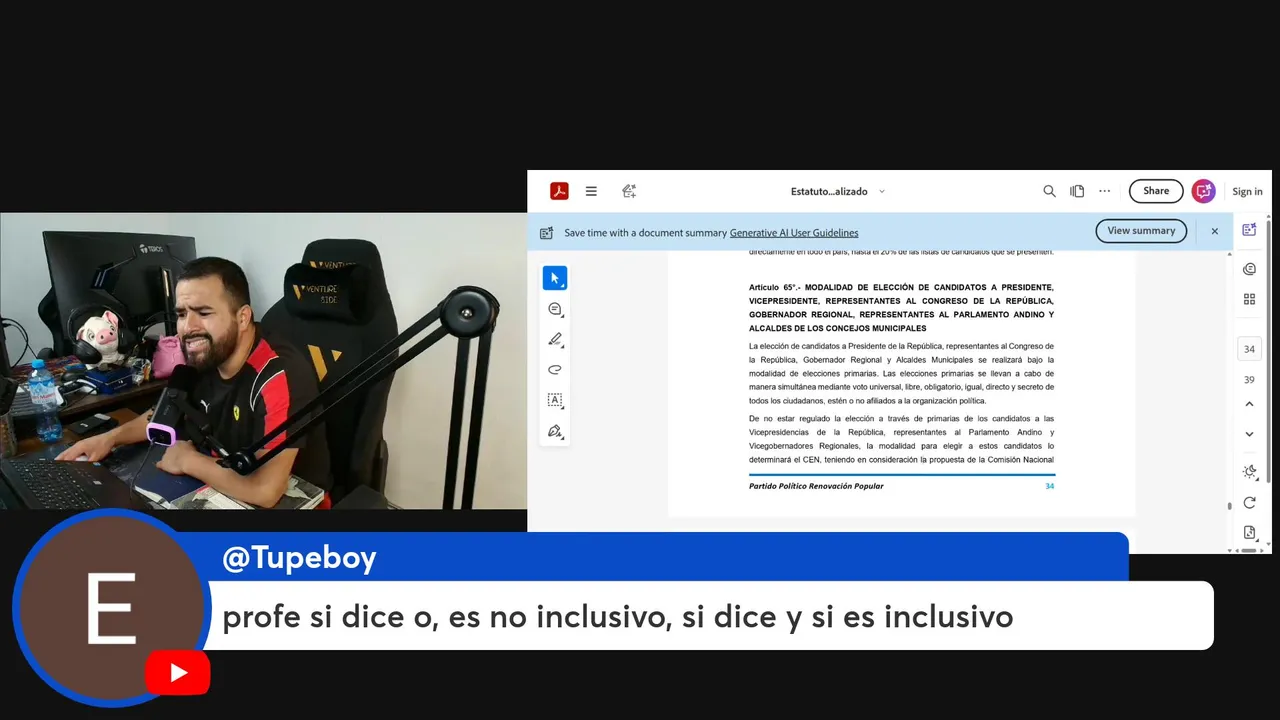Click the YouTube logo in the overlay
Screen dimensions: 1280x720
pos(177,673)
